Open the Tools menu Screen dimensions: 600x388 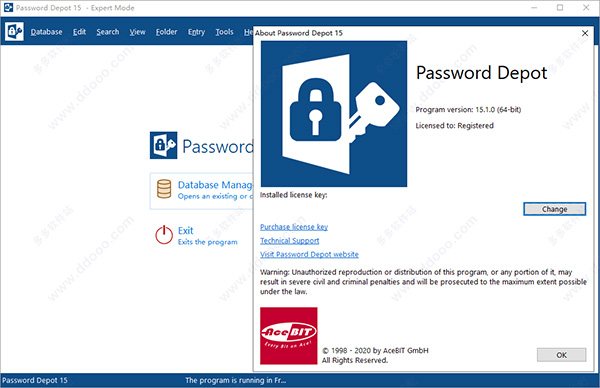[x=224, y=32]
